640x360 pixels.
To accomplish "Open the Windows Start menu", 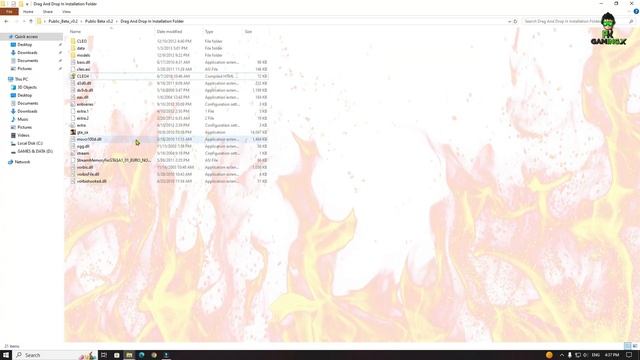I will [6, 355].
